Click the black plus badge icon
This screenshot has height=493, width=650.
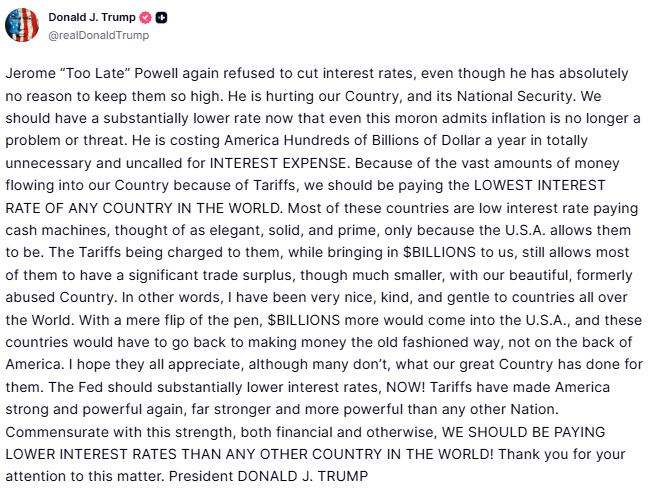[x=162, y=17]
